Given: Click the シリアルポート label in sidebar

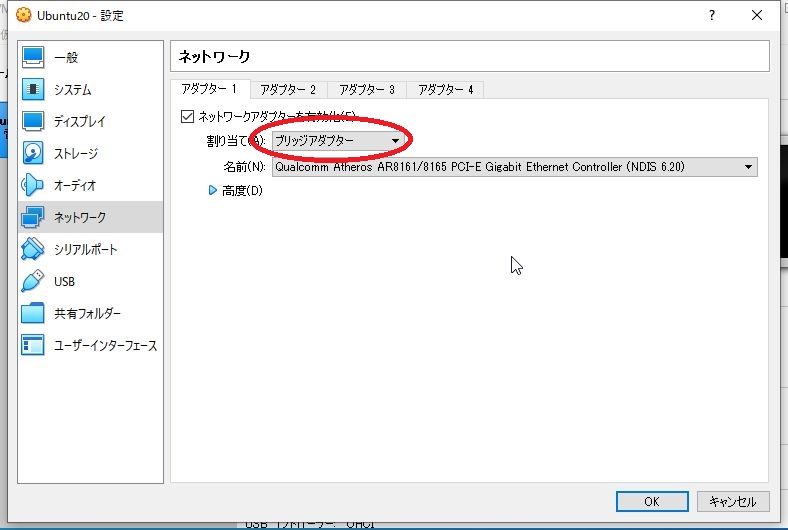Looking at the screenshot, I should click(x=85, y=250).
